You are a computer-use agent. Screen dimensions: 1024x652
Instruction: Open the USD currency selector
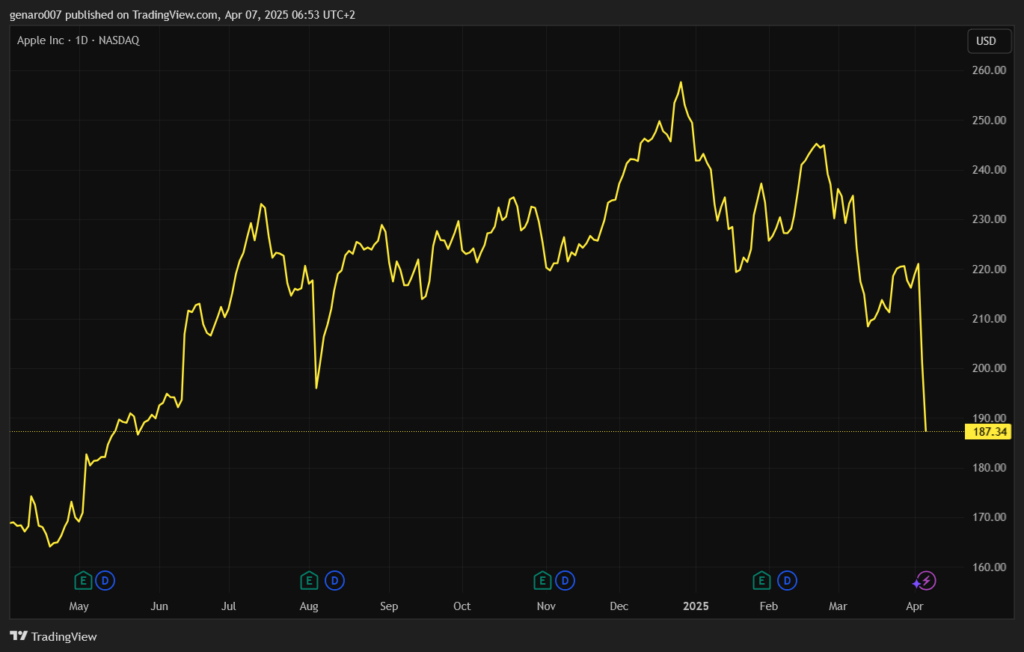pyautogui.click(x=986, y=41)
